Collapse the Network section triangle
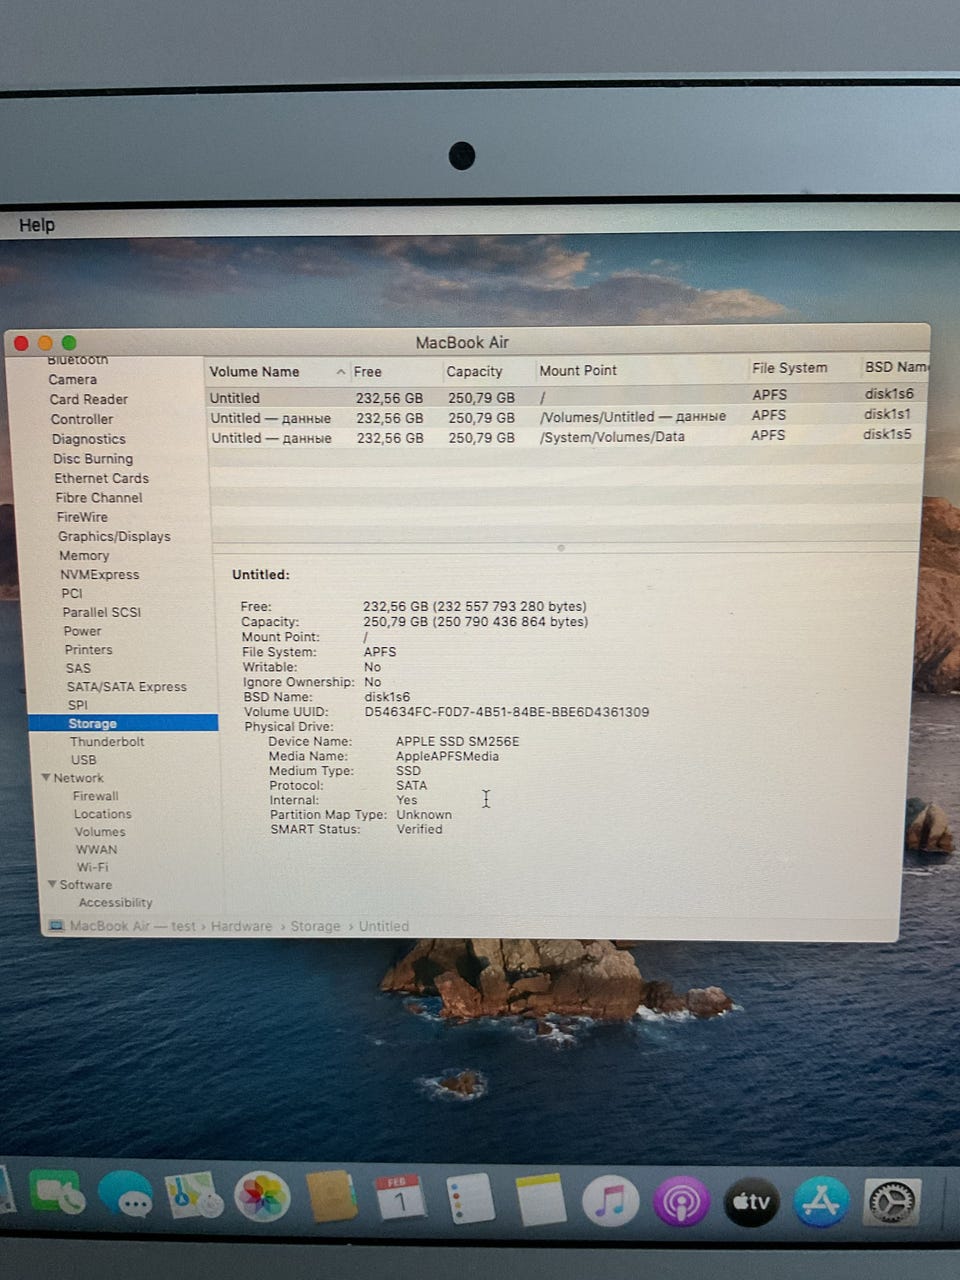This screenshot has height=1280, width=960. point(46,777)
